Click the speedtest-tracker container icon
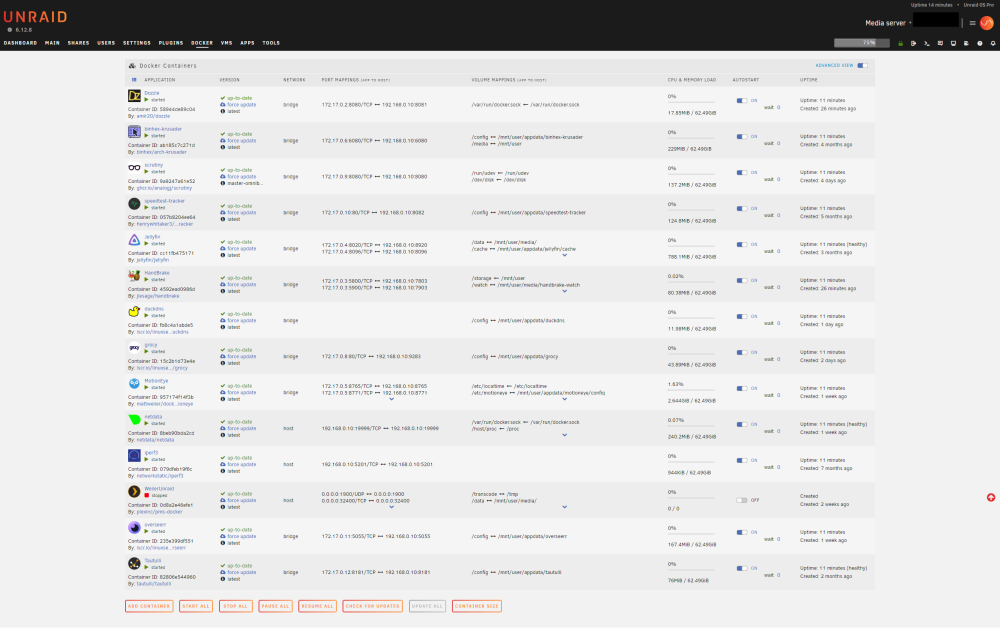 coord(134,203)
